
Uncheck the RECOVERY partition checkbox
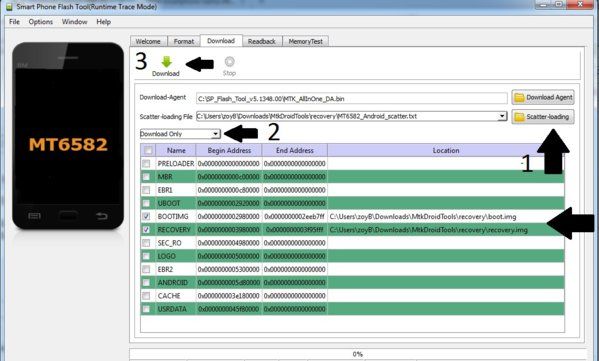point(146,230)
